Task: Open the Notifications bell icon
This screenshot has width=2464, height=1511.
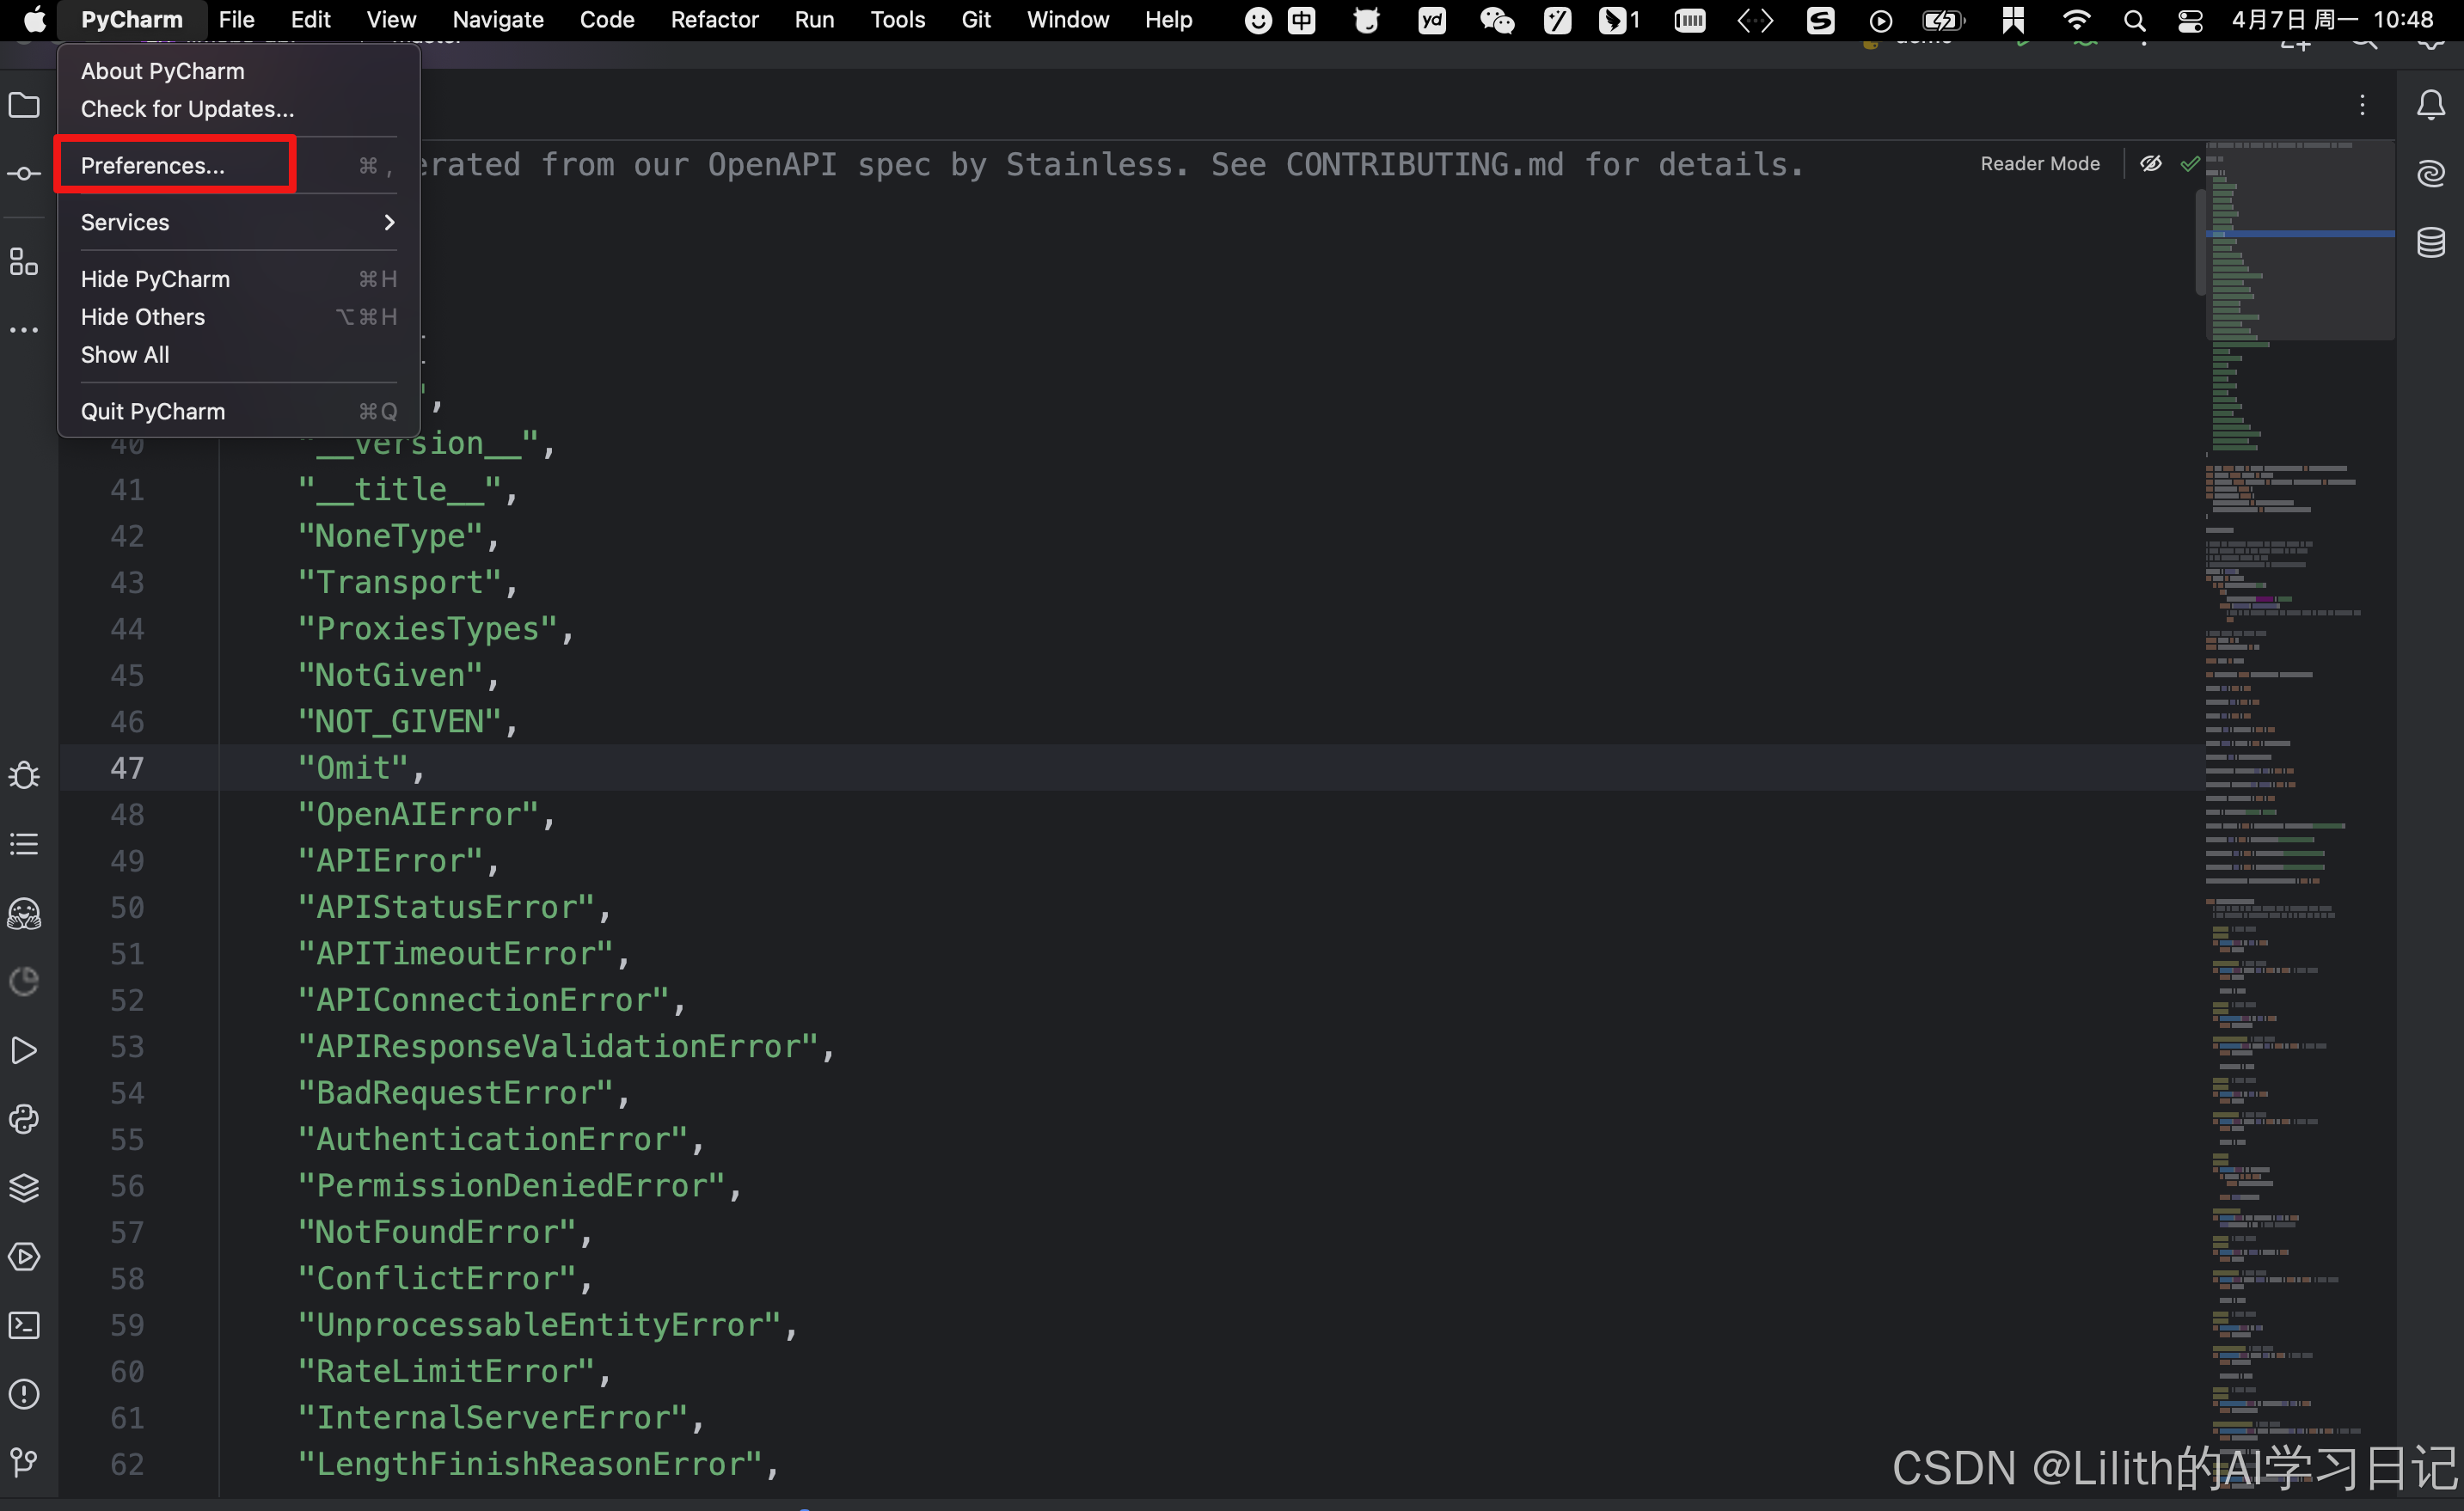Action: [2430, 105]
